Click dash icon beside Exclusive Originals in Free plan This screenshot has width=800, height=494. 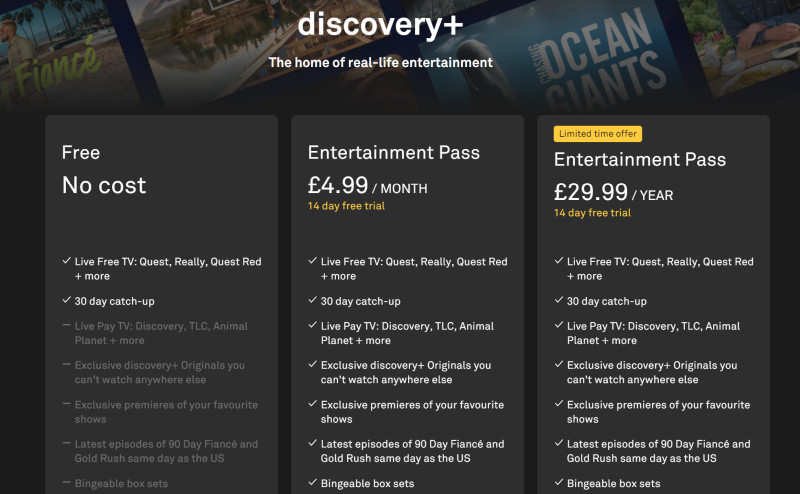pyautogui.click(x=66, y=364)
